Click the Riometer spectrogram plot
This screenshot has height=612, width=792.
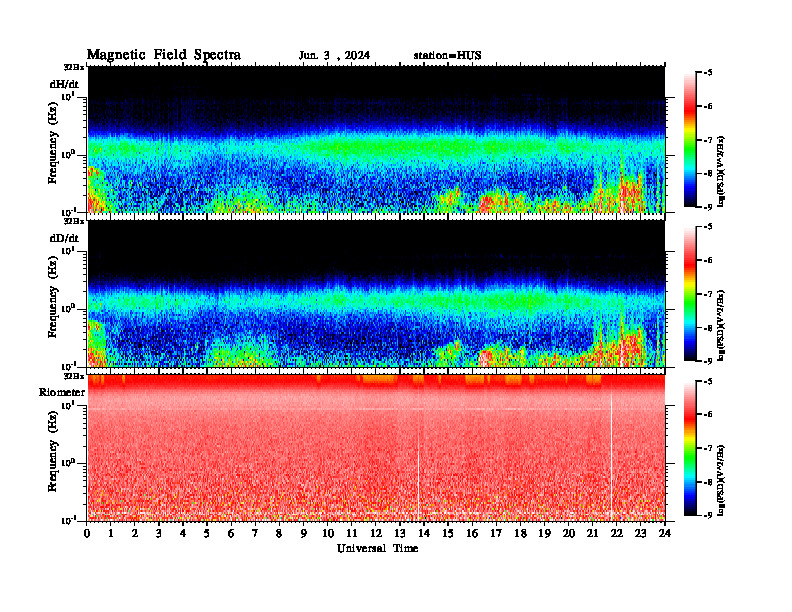pos(376,448)
